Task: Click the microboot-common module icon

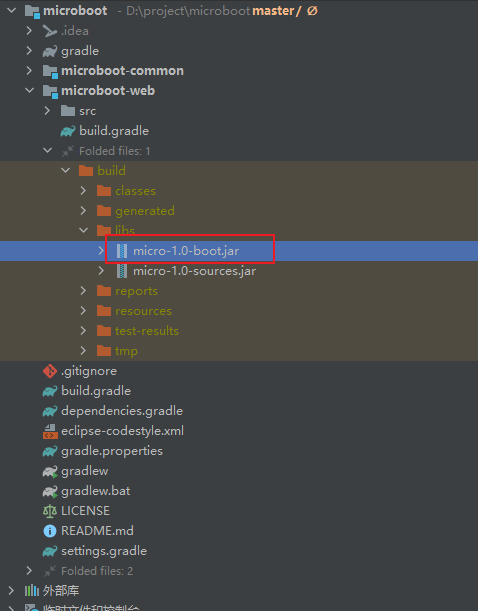Action: click(50, 71)
